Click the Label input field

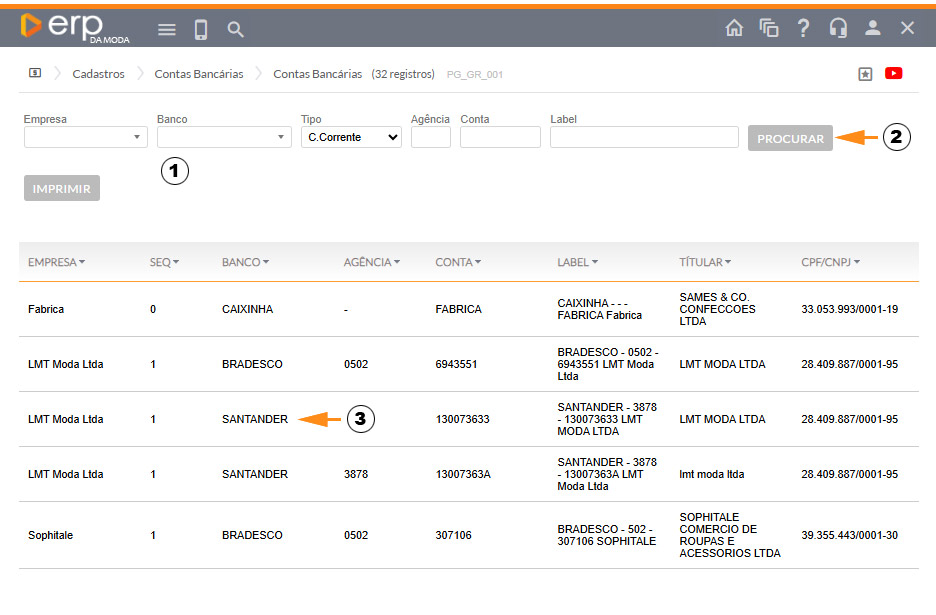(644, 138)
